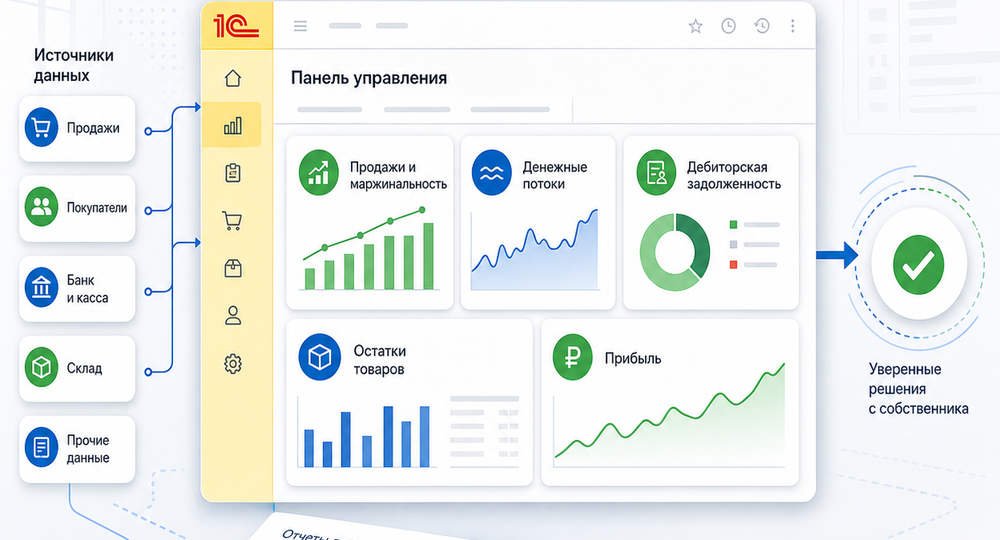
Task: Select the second placeholder tab under Панель управления
Action: click(x=417, y=110)
